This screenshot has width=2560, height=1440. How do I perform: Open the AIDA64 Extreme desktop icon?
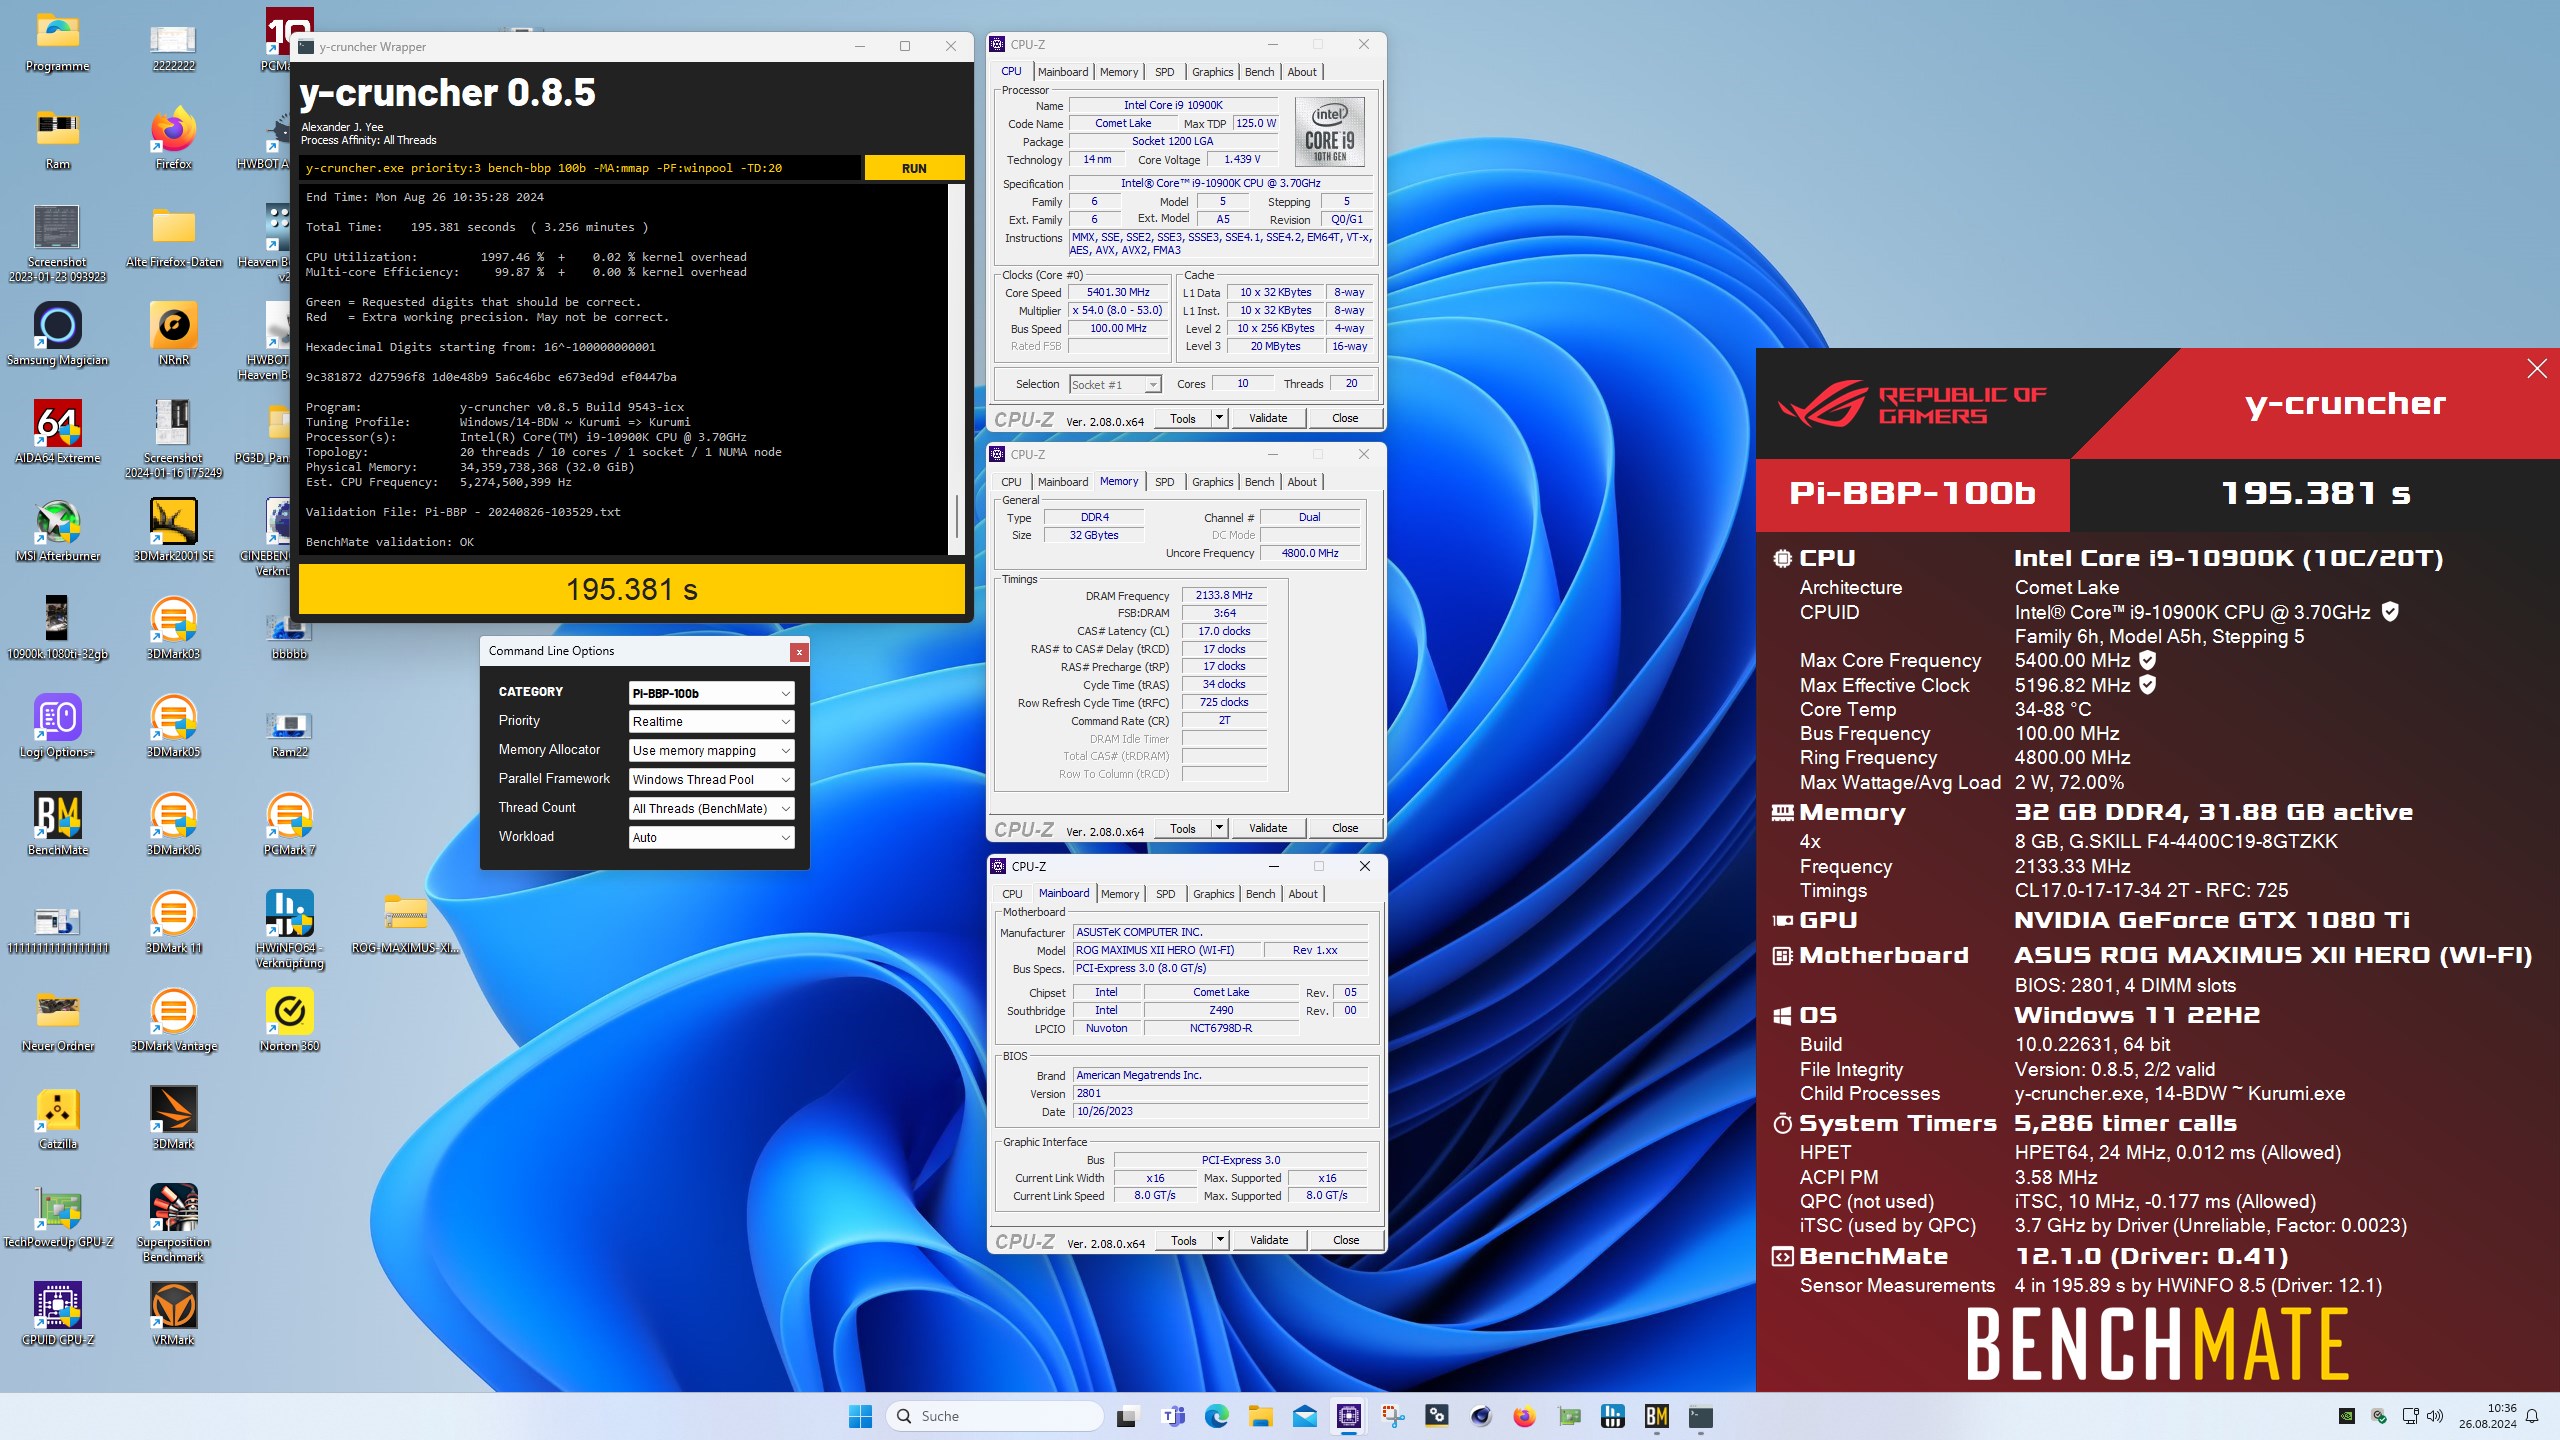58,432
